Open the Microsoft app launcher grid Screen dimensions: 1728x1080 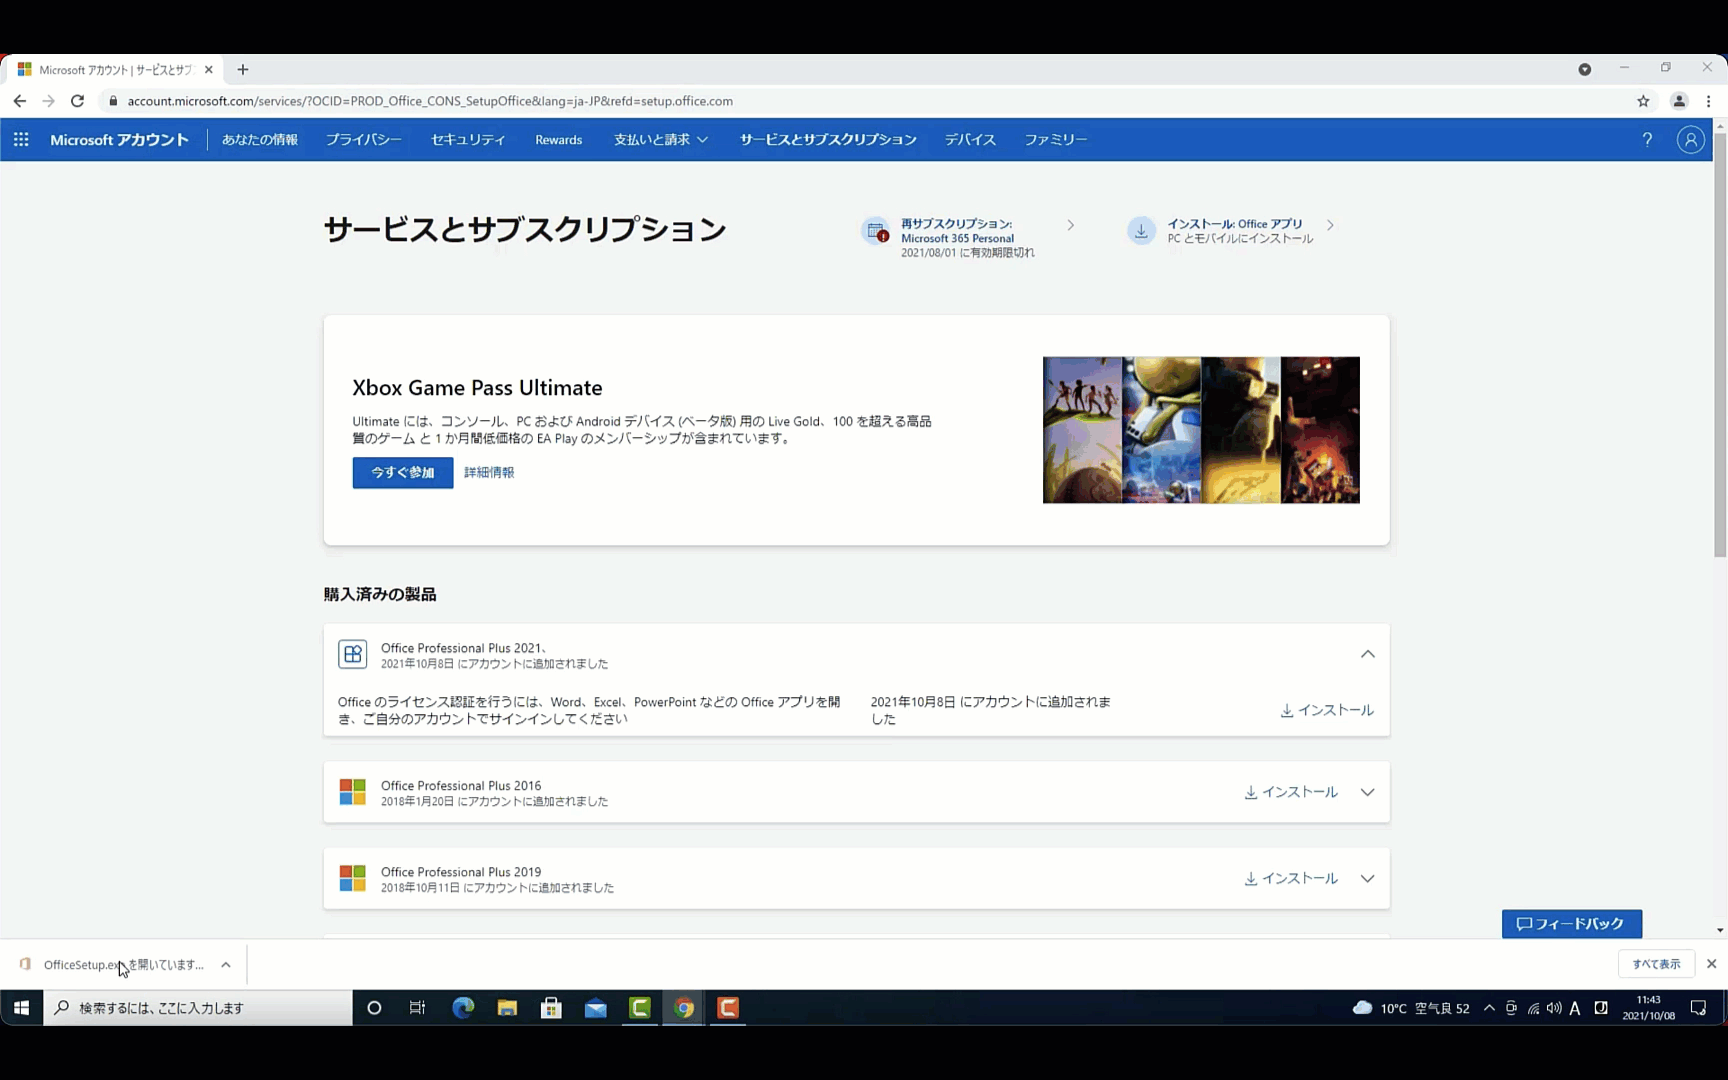(x=21, y=140)
